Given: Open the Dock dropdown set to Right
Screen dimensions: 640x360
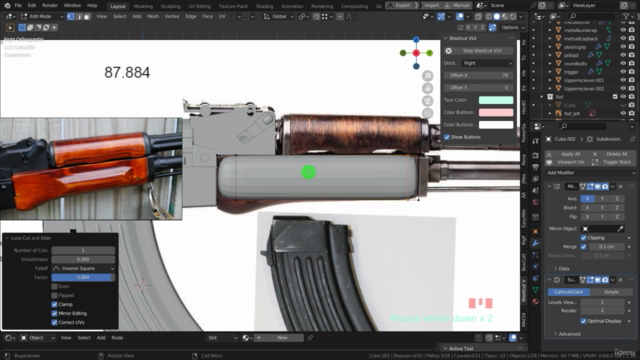Looking at the screenshot, I should click(487, 63).
